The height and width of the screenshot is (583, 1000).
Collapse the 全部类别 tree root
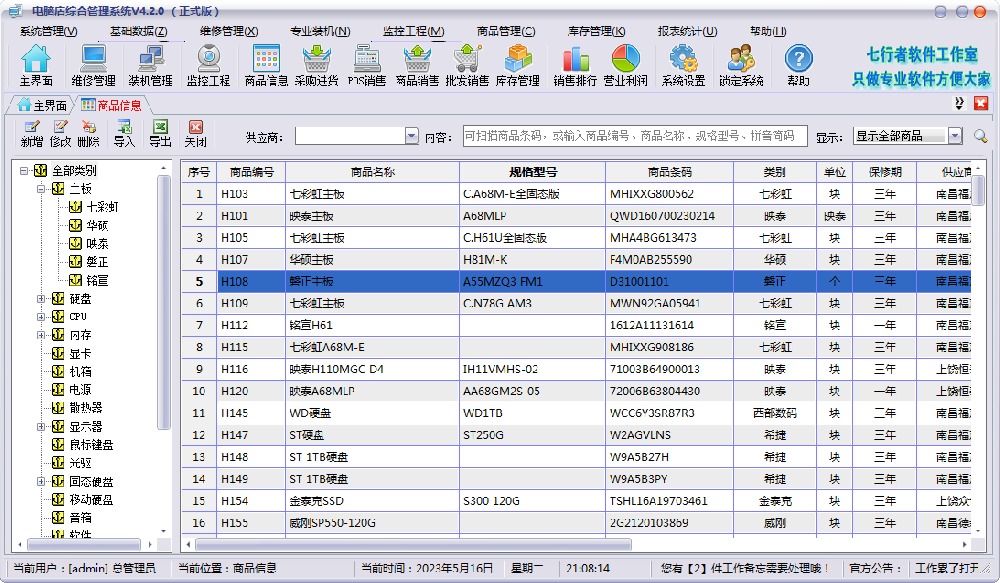[x=24, y=170]
